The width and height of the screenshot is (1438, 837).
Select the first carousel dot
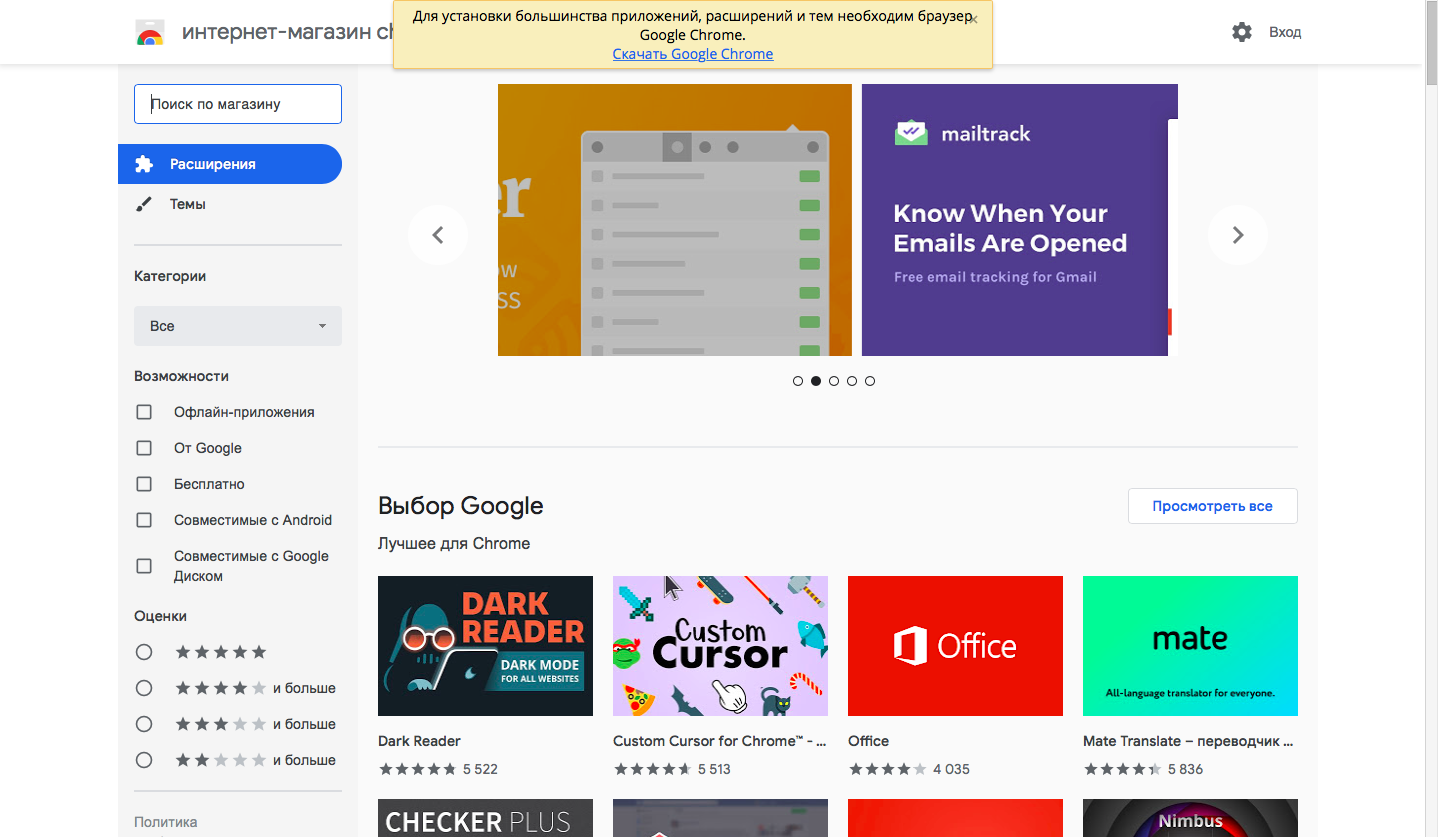[x=798, y=381]
